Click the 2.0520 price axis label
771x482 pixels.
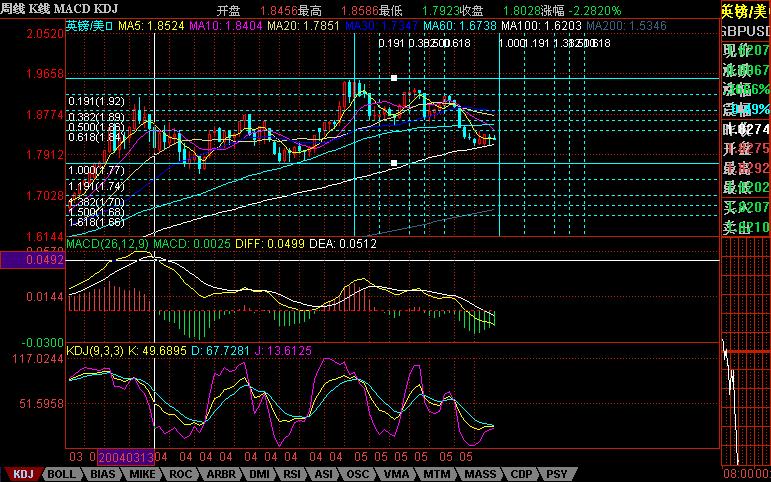45,34
